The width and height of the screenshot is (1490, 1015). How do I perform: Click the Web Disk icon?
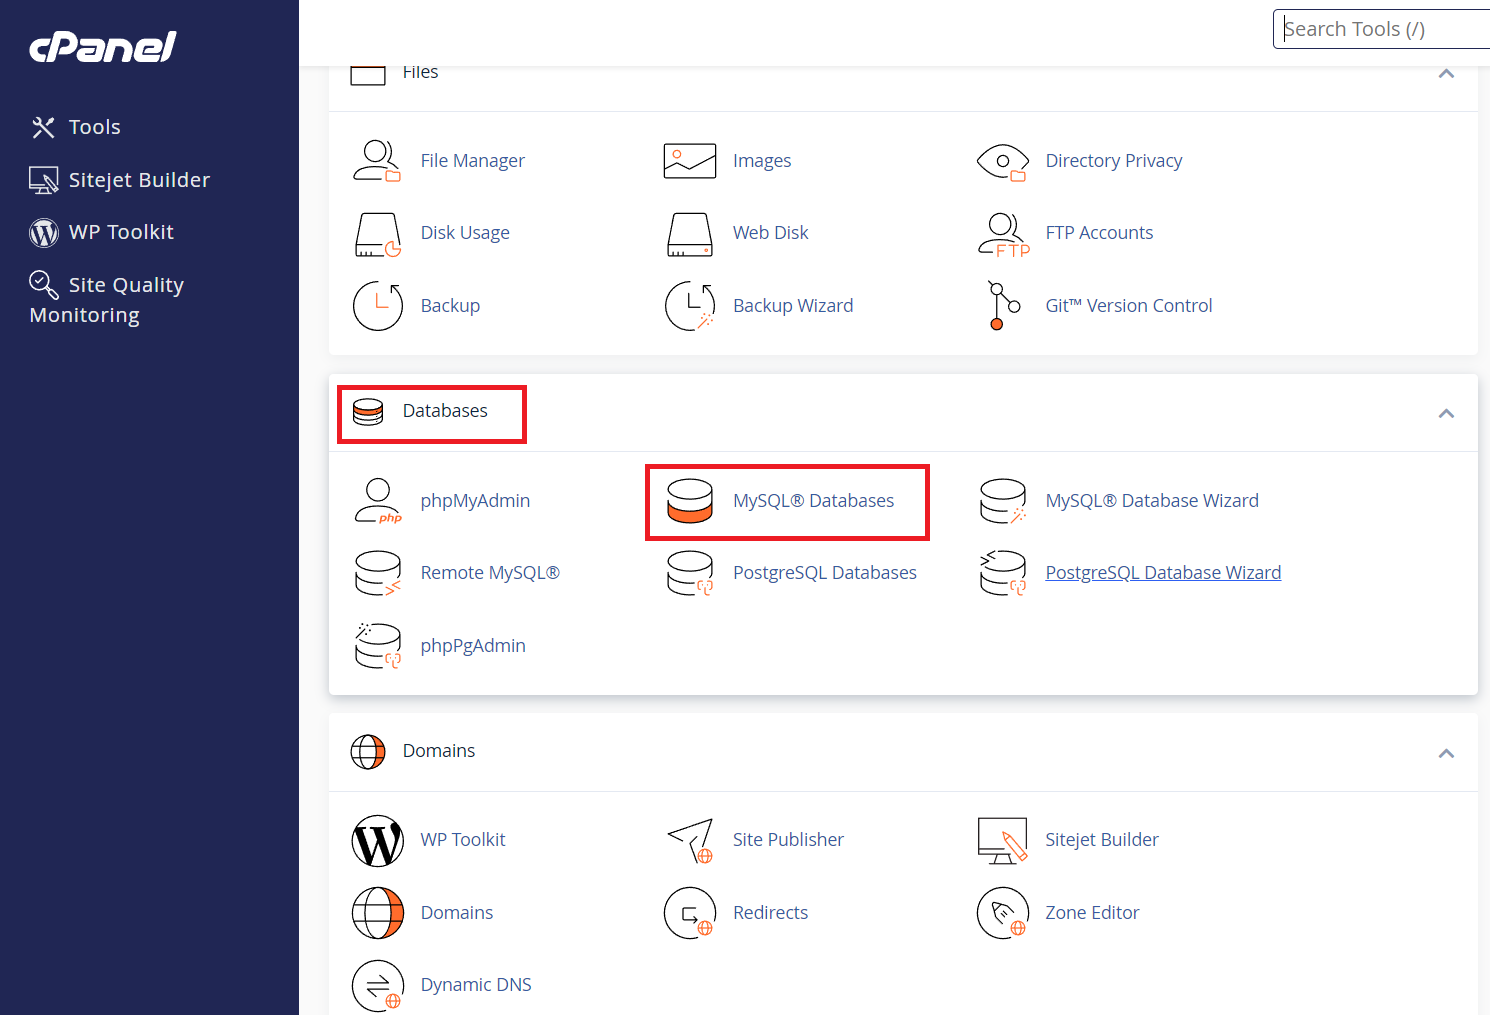click(x=690, y=234)
